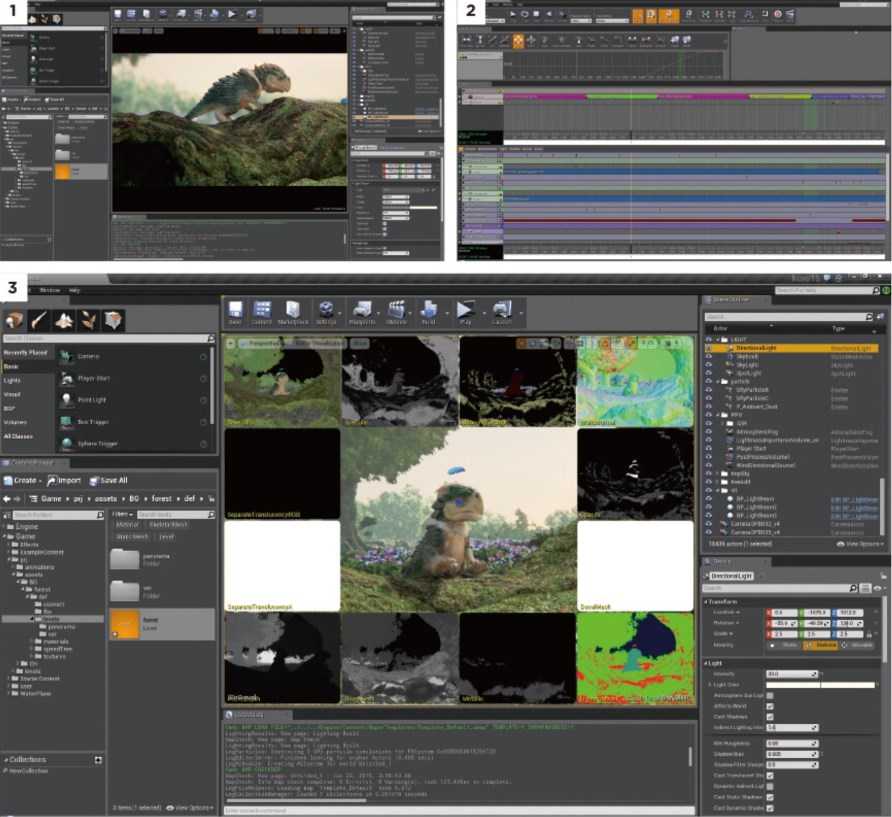Viewport: 892px width, 817px height.
Task: Open the Help menu
Action: (x=75, y=290)
